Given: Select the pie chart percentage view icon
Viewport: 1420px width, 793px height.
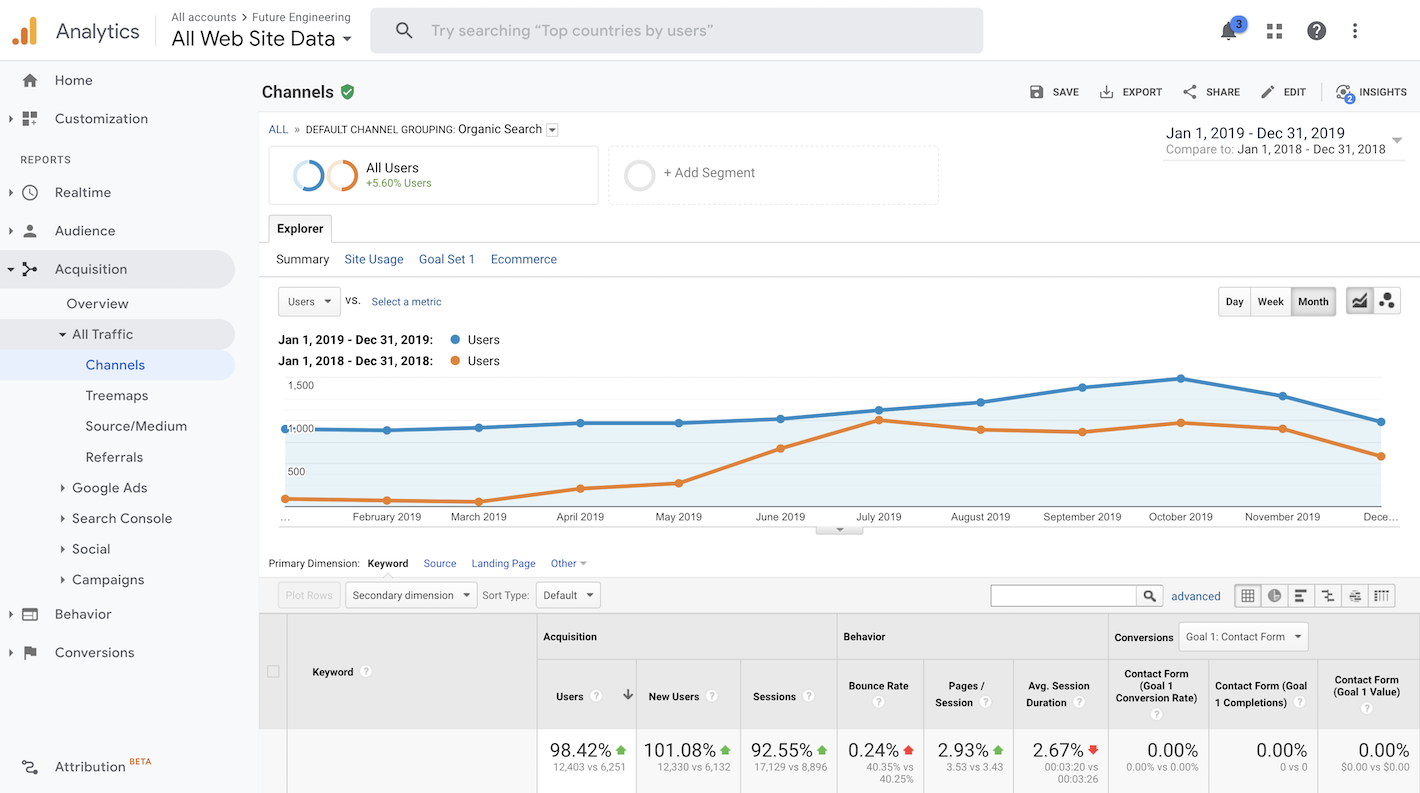Looking at the screenshot, I should click(x=1275, y=596).
